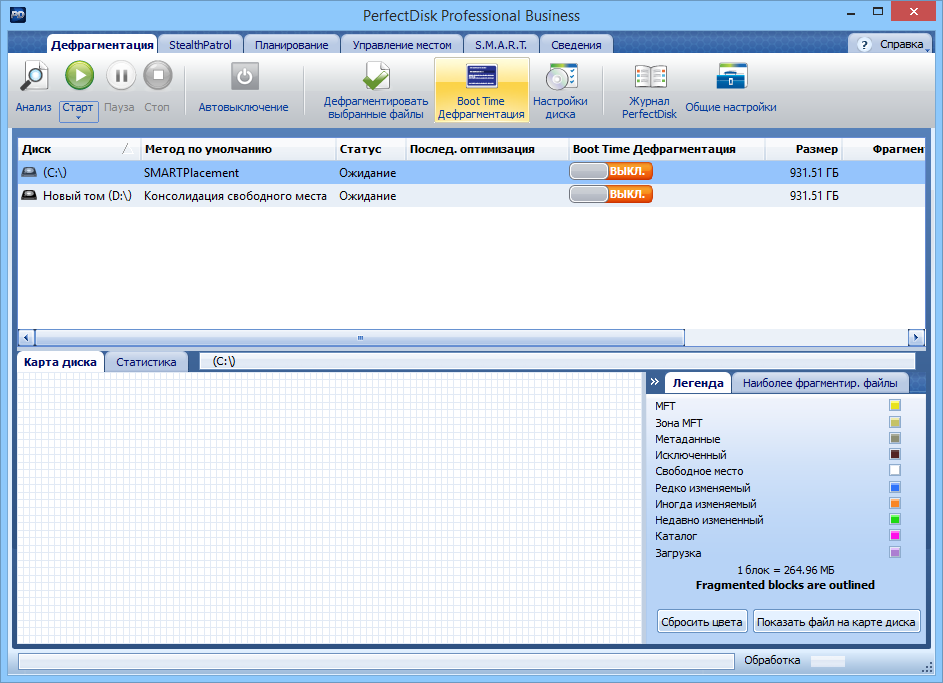943x683 pixels.
Task: Open the Сведения tab
Action: 576,45
